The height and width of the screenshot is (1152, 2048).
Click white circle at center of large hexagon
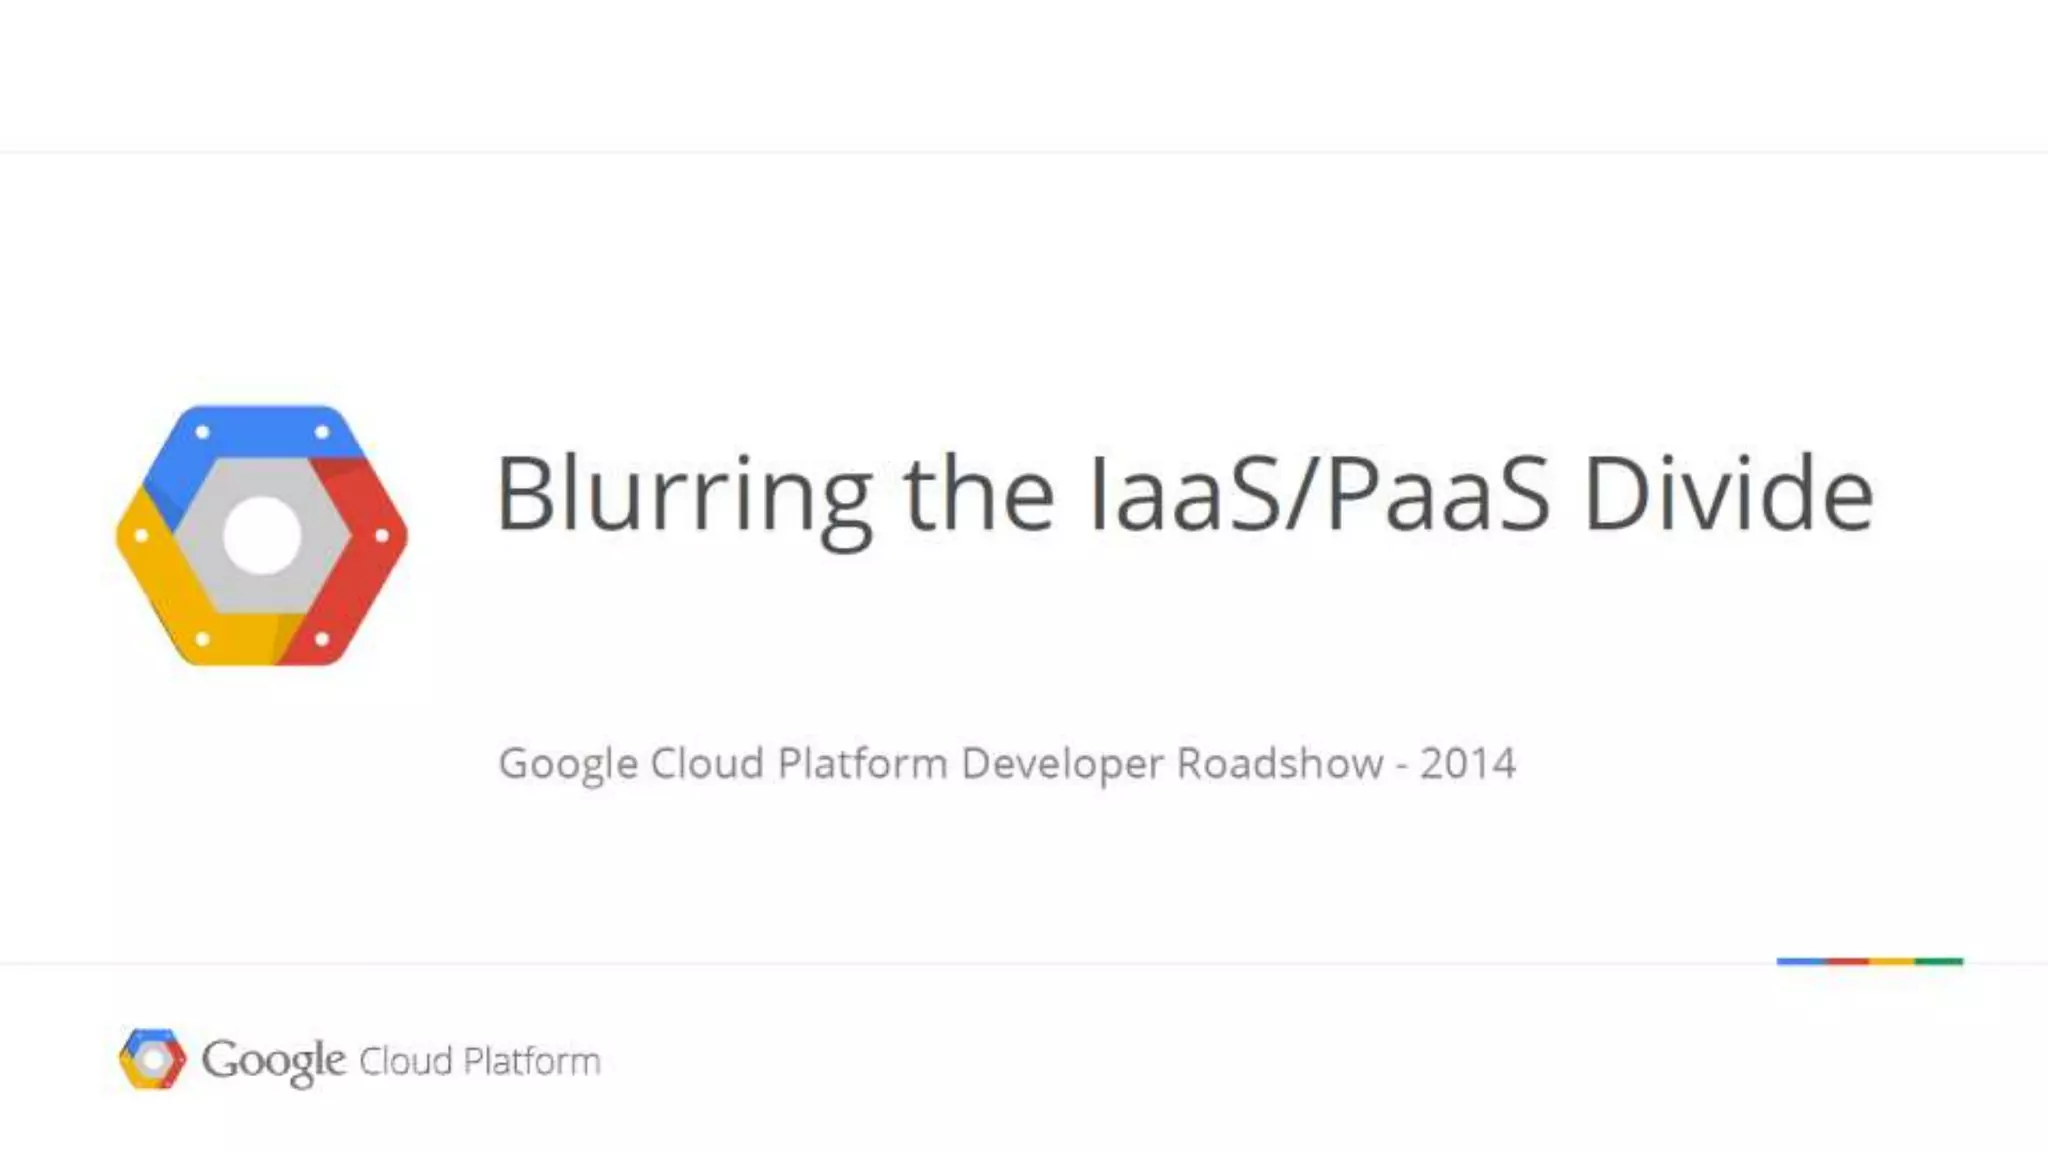pyautogui.click(x=262, y=536)
